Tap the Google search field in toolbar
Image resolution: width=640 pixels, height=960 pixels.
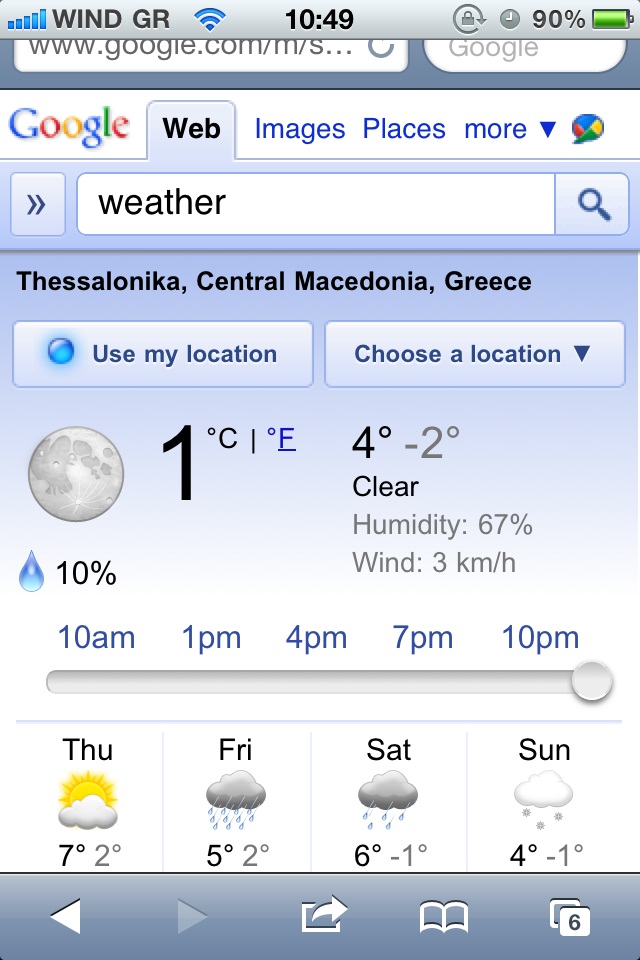coord(525,48)
